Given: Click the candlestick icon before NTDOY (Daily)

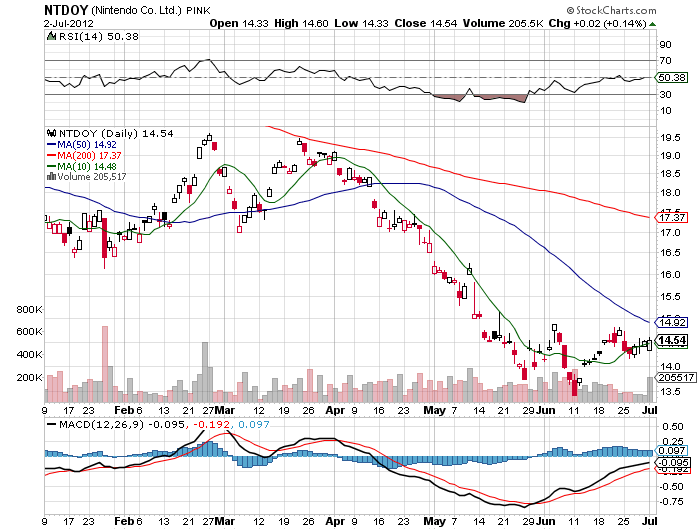Looking at the screenshot, I should coord(51,133).
